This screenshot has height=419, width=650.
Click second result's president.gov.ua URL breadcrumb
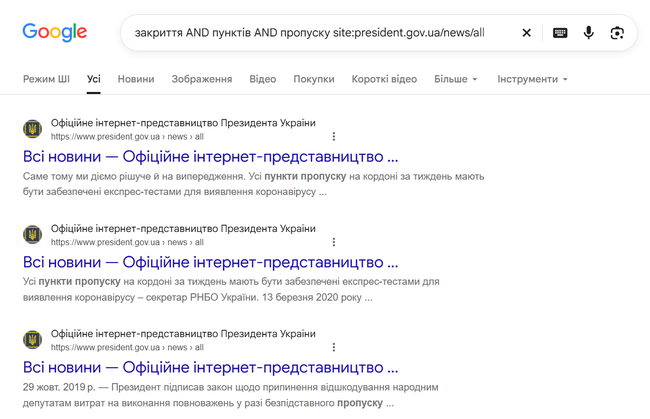click(x=127, y=242)
